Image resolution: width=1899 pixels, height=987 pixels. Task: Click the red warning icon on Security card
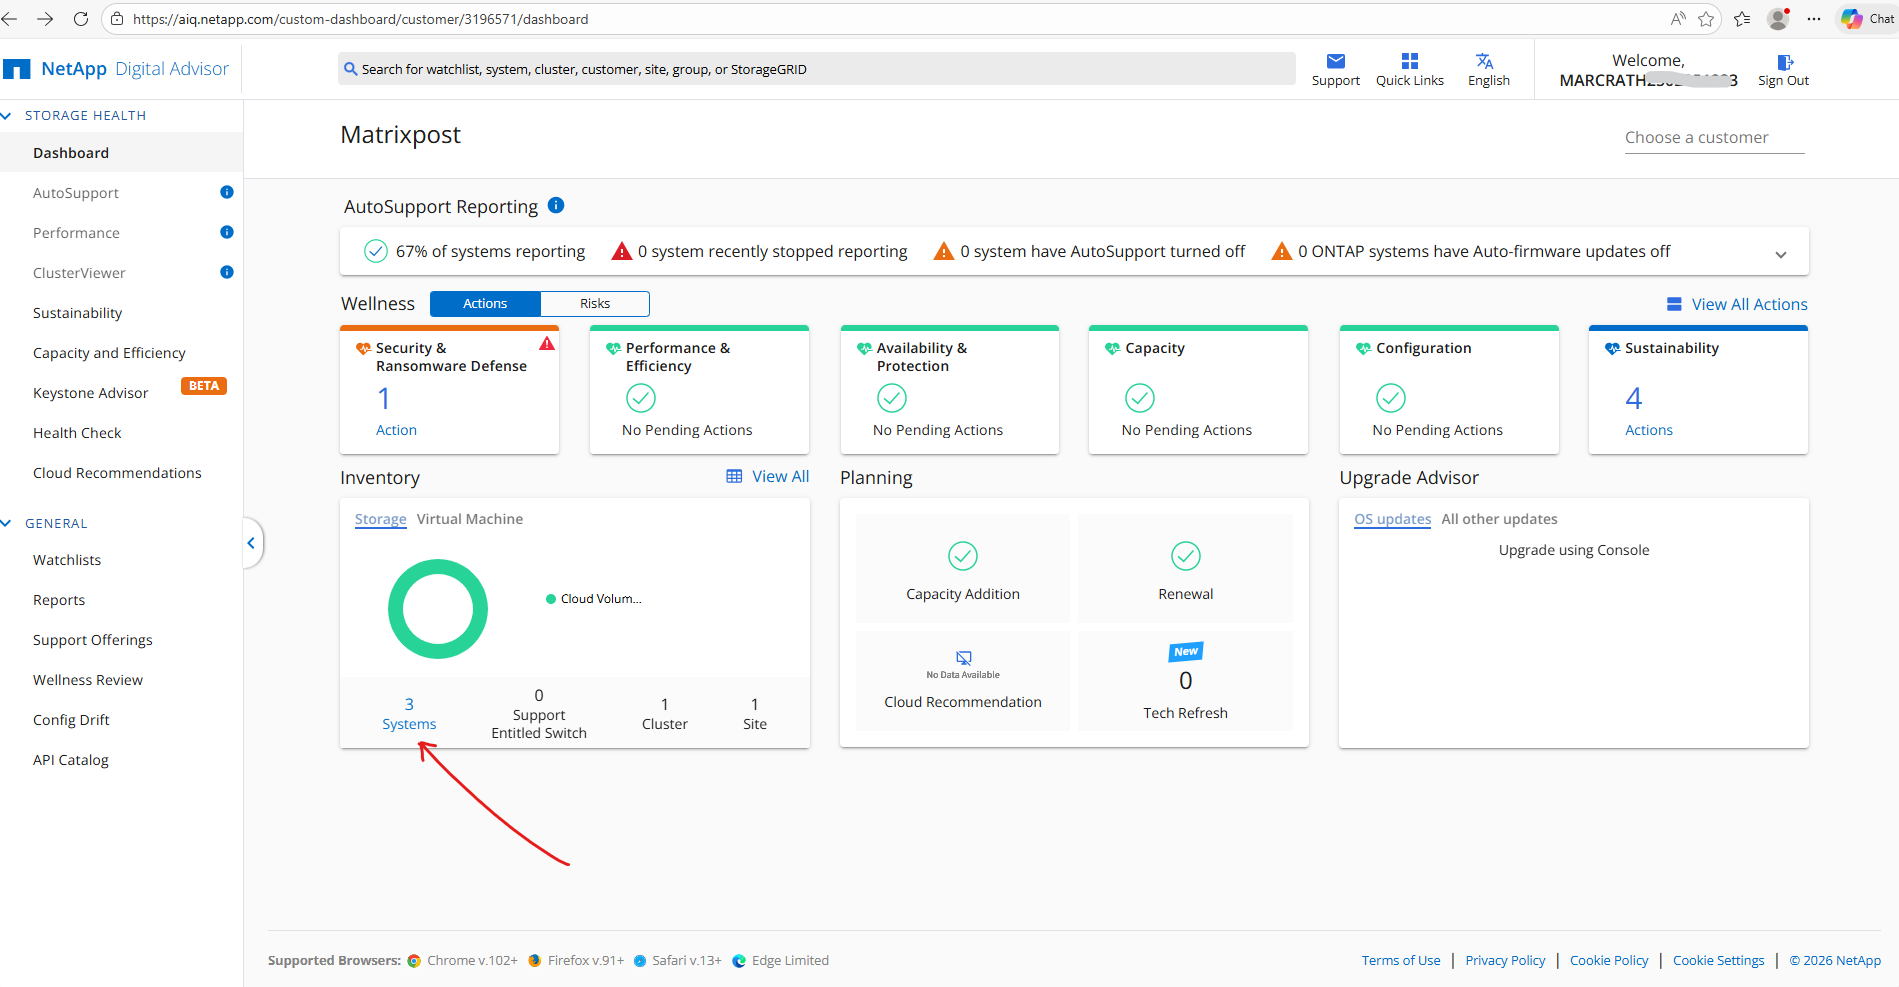click(547, 344)
